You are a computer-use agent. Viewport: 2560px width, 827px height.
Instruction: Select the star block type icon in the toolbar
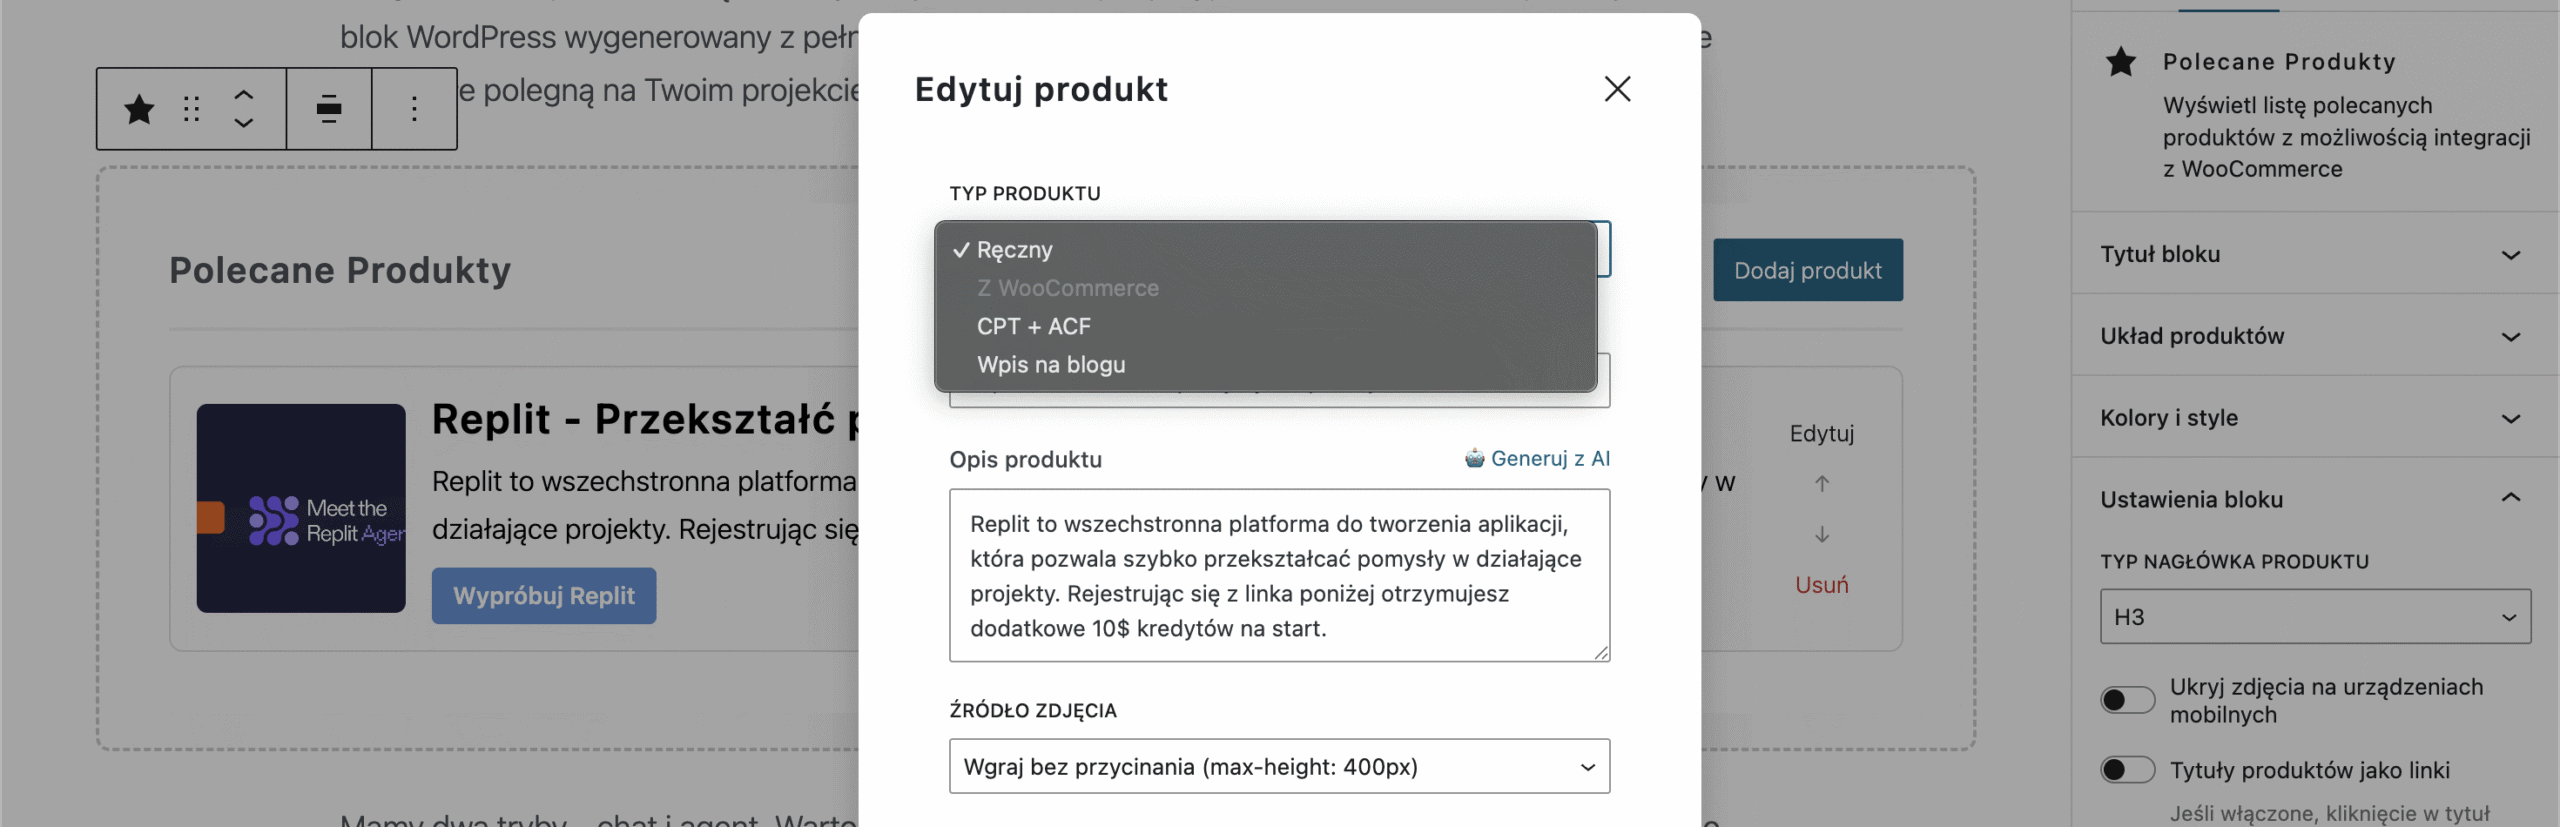point(138,108)
